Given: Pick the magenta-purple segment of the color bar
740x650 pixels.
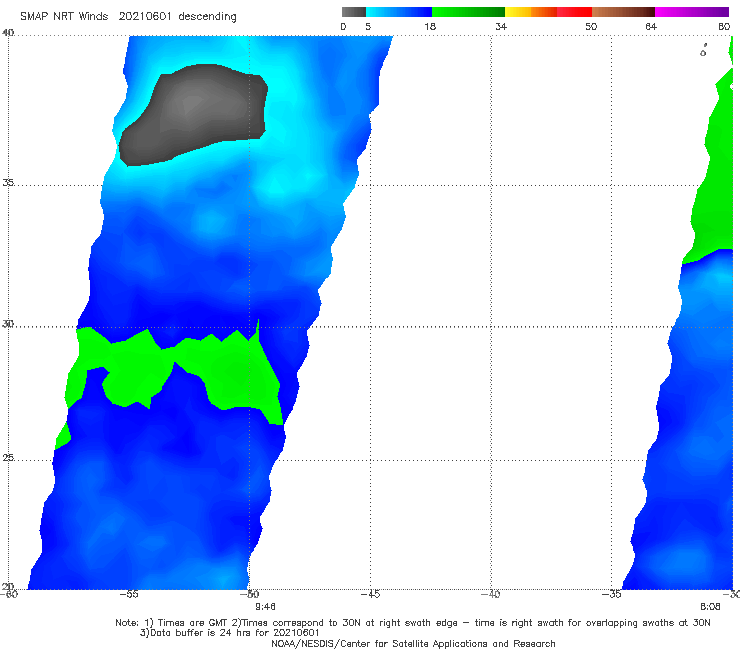Looking at the screenshot, I should [x=692, y=12].
